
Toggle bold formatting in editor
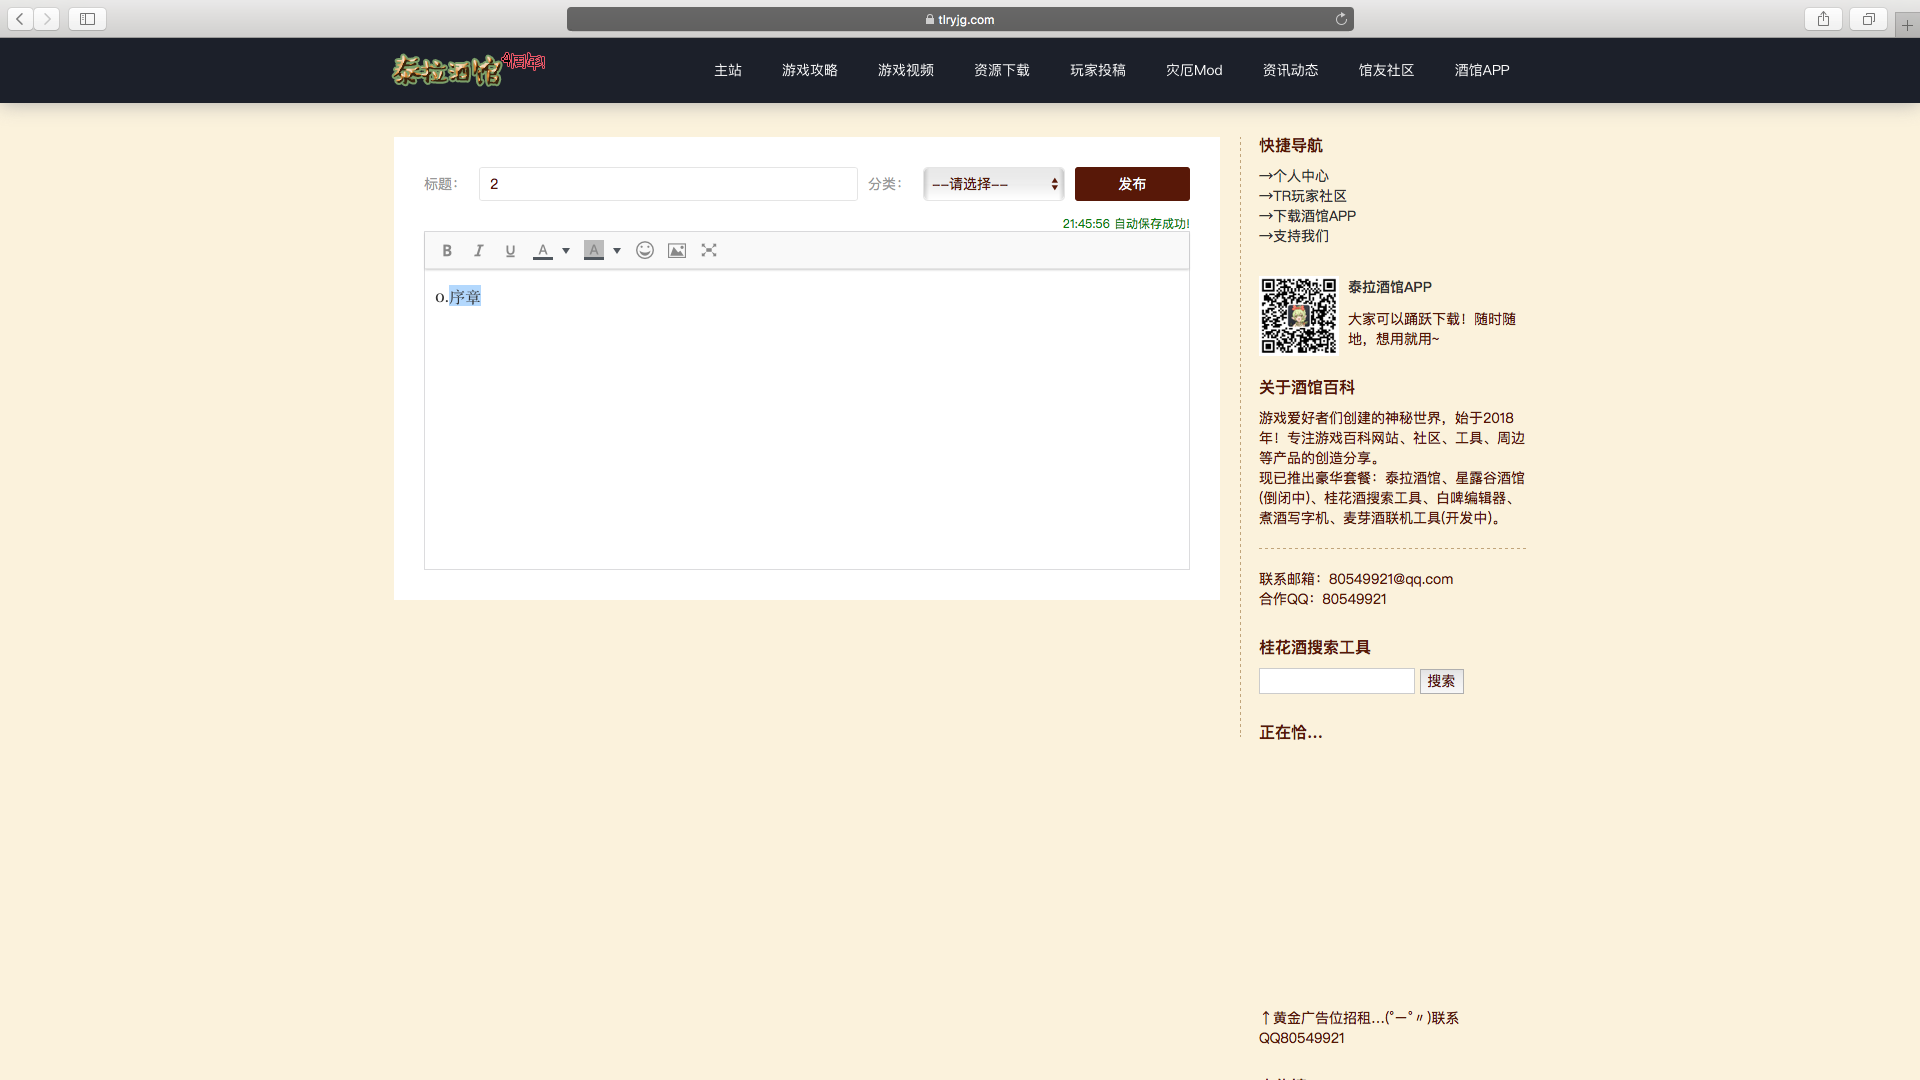[x=447, y=251]
